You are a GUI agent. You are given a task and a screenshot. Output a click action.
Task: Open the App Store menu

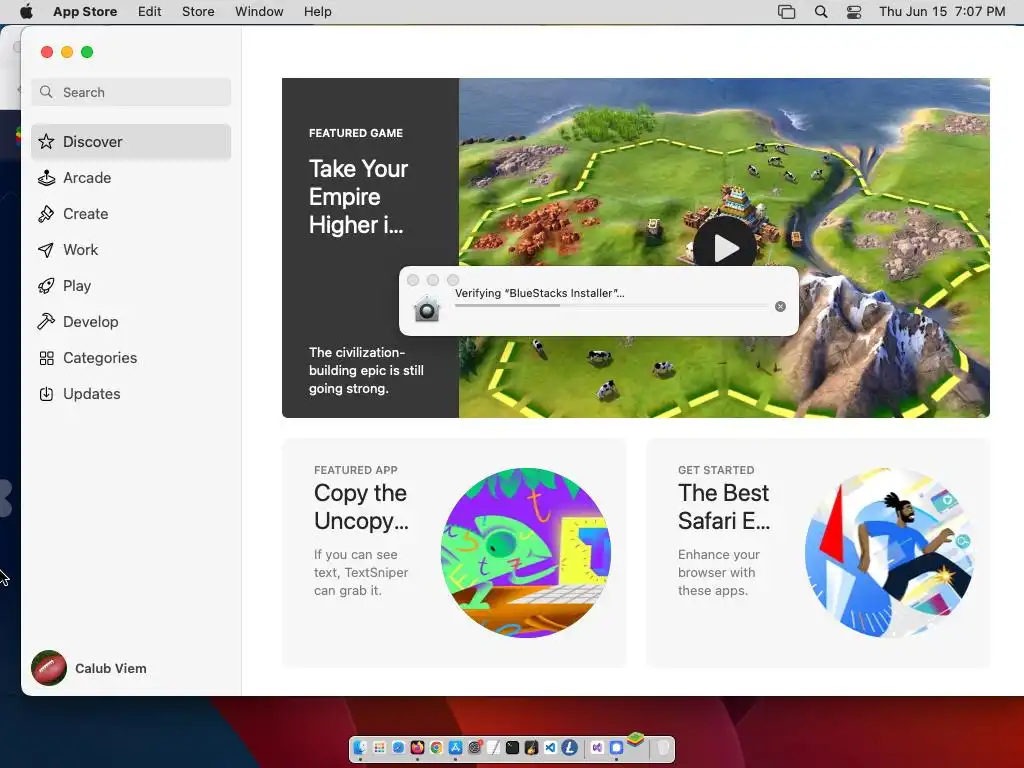(85, 11)
